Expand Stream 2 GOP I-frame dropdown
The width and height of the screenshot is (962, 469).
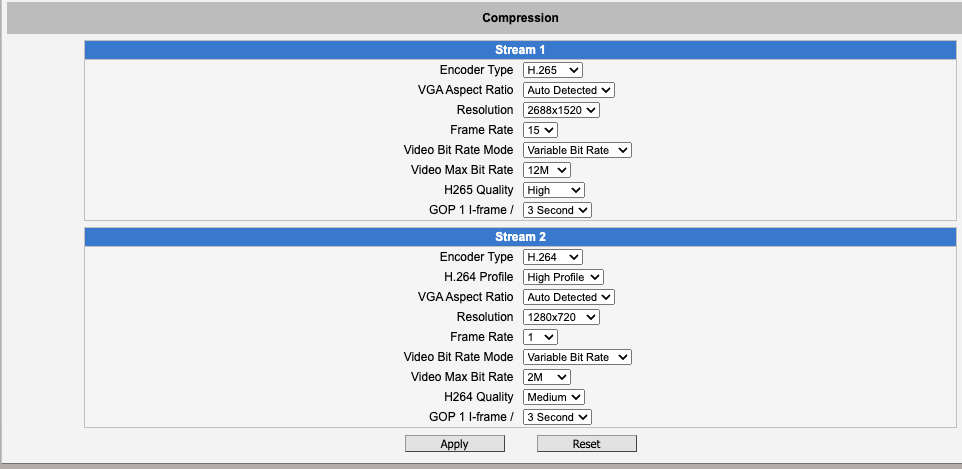pyautogui.click(x=557, y=417)
